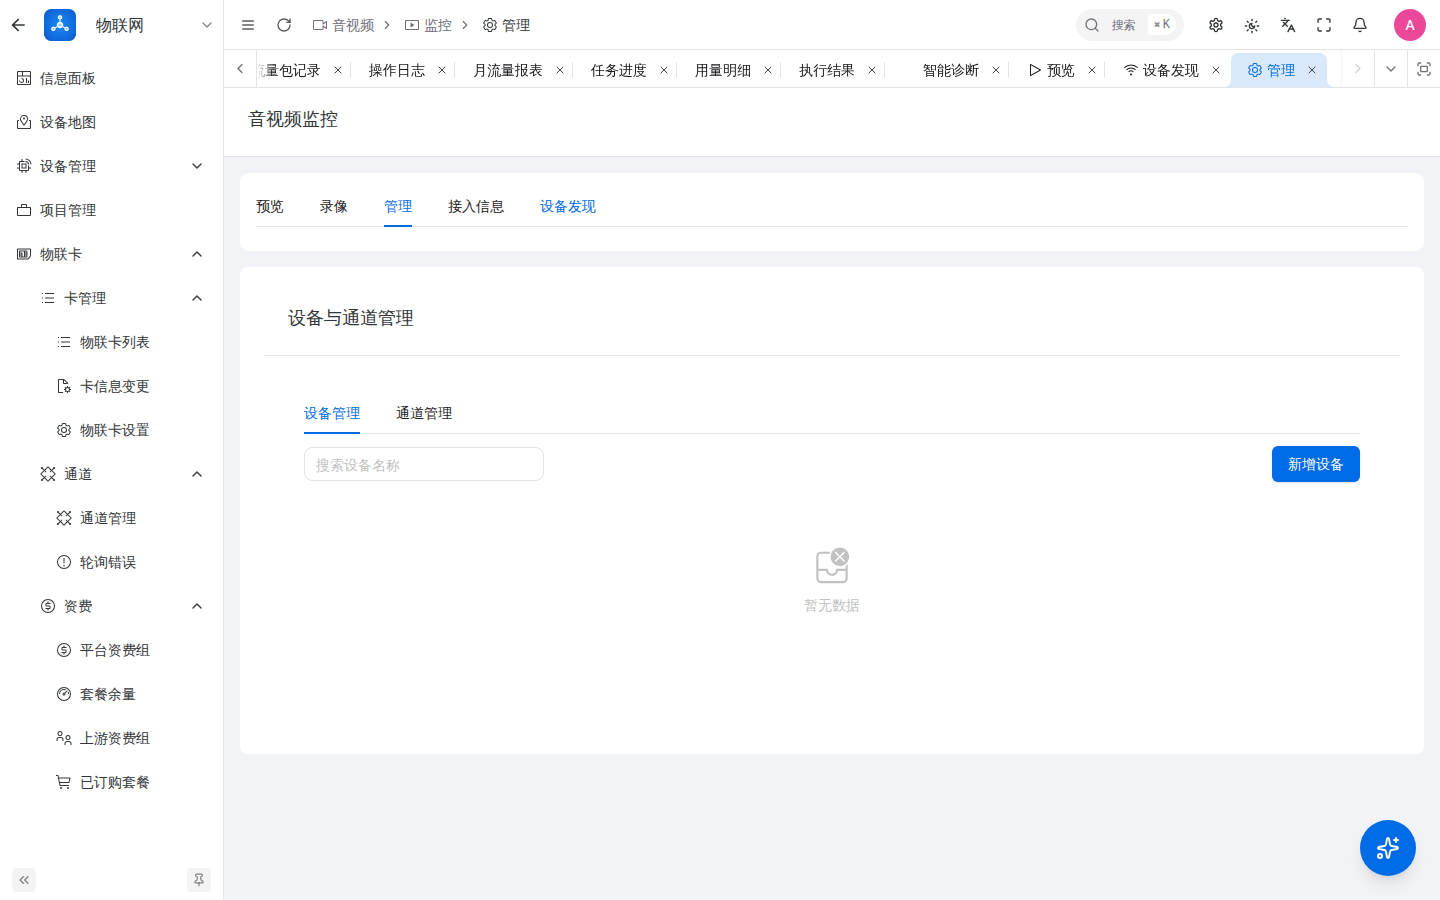Switch to the 用量明细 tab
The width and height of the screenshot is (1440, 900).
click(723, 70)
